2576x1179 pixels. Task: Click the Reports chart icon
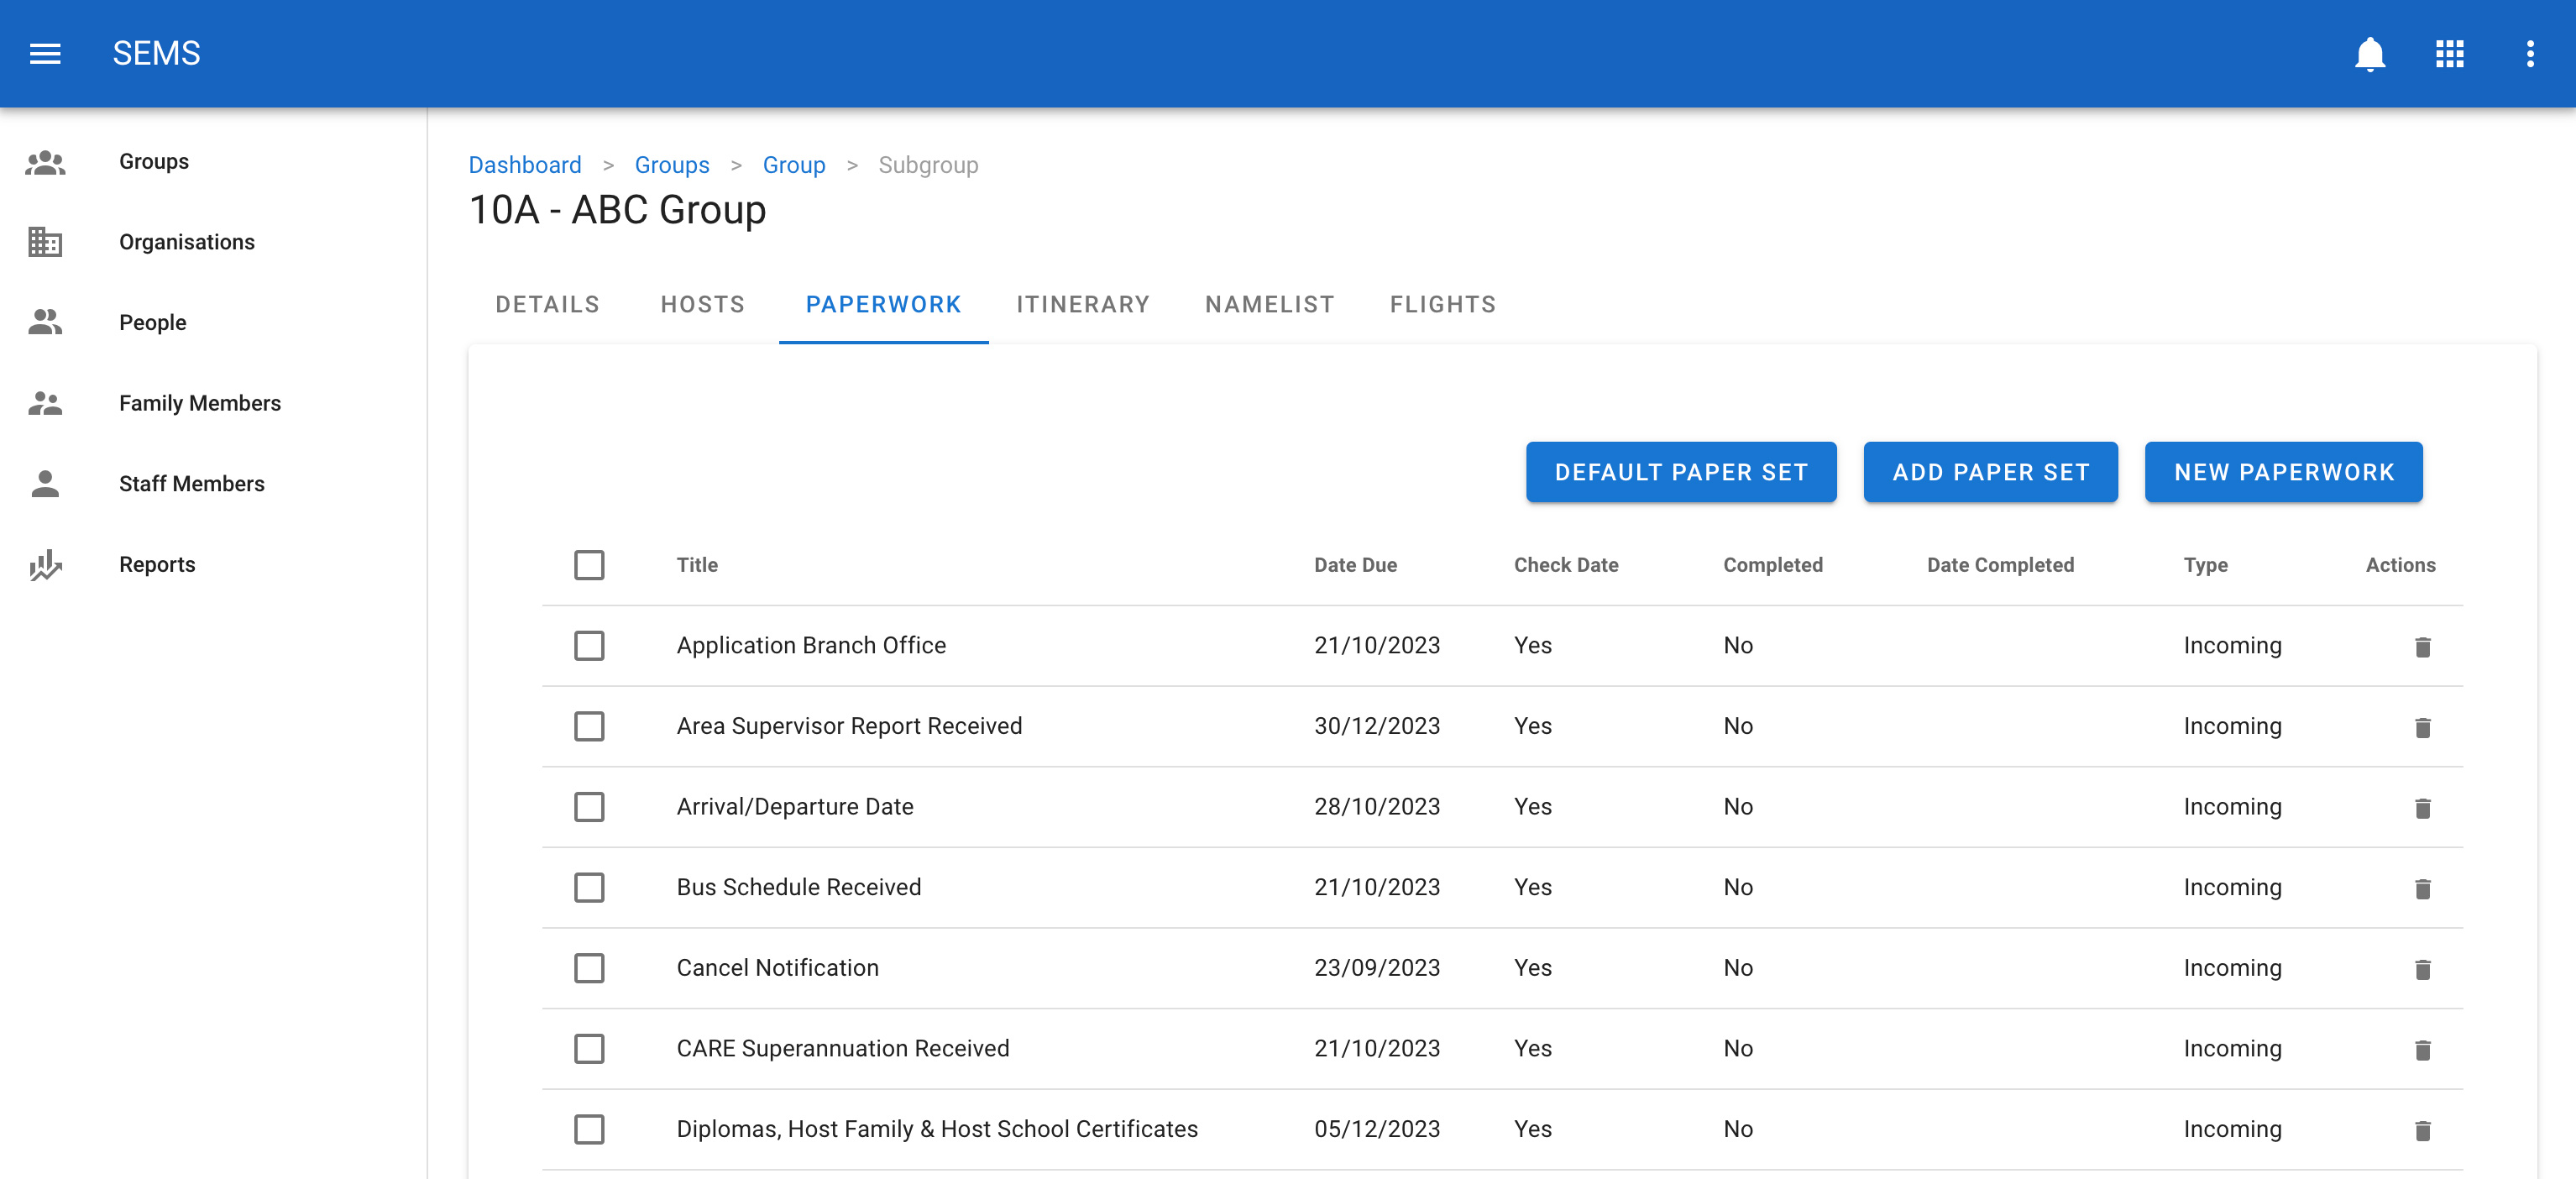pyautogui.click(x=45, y=565)
